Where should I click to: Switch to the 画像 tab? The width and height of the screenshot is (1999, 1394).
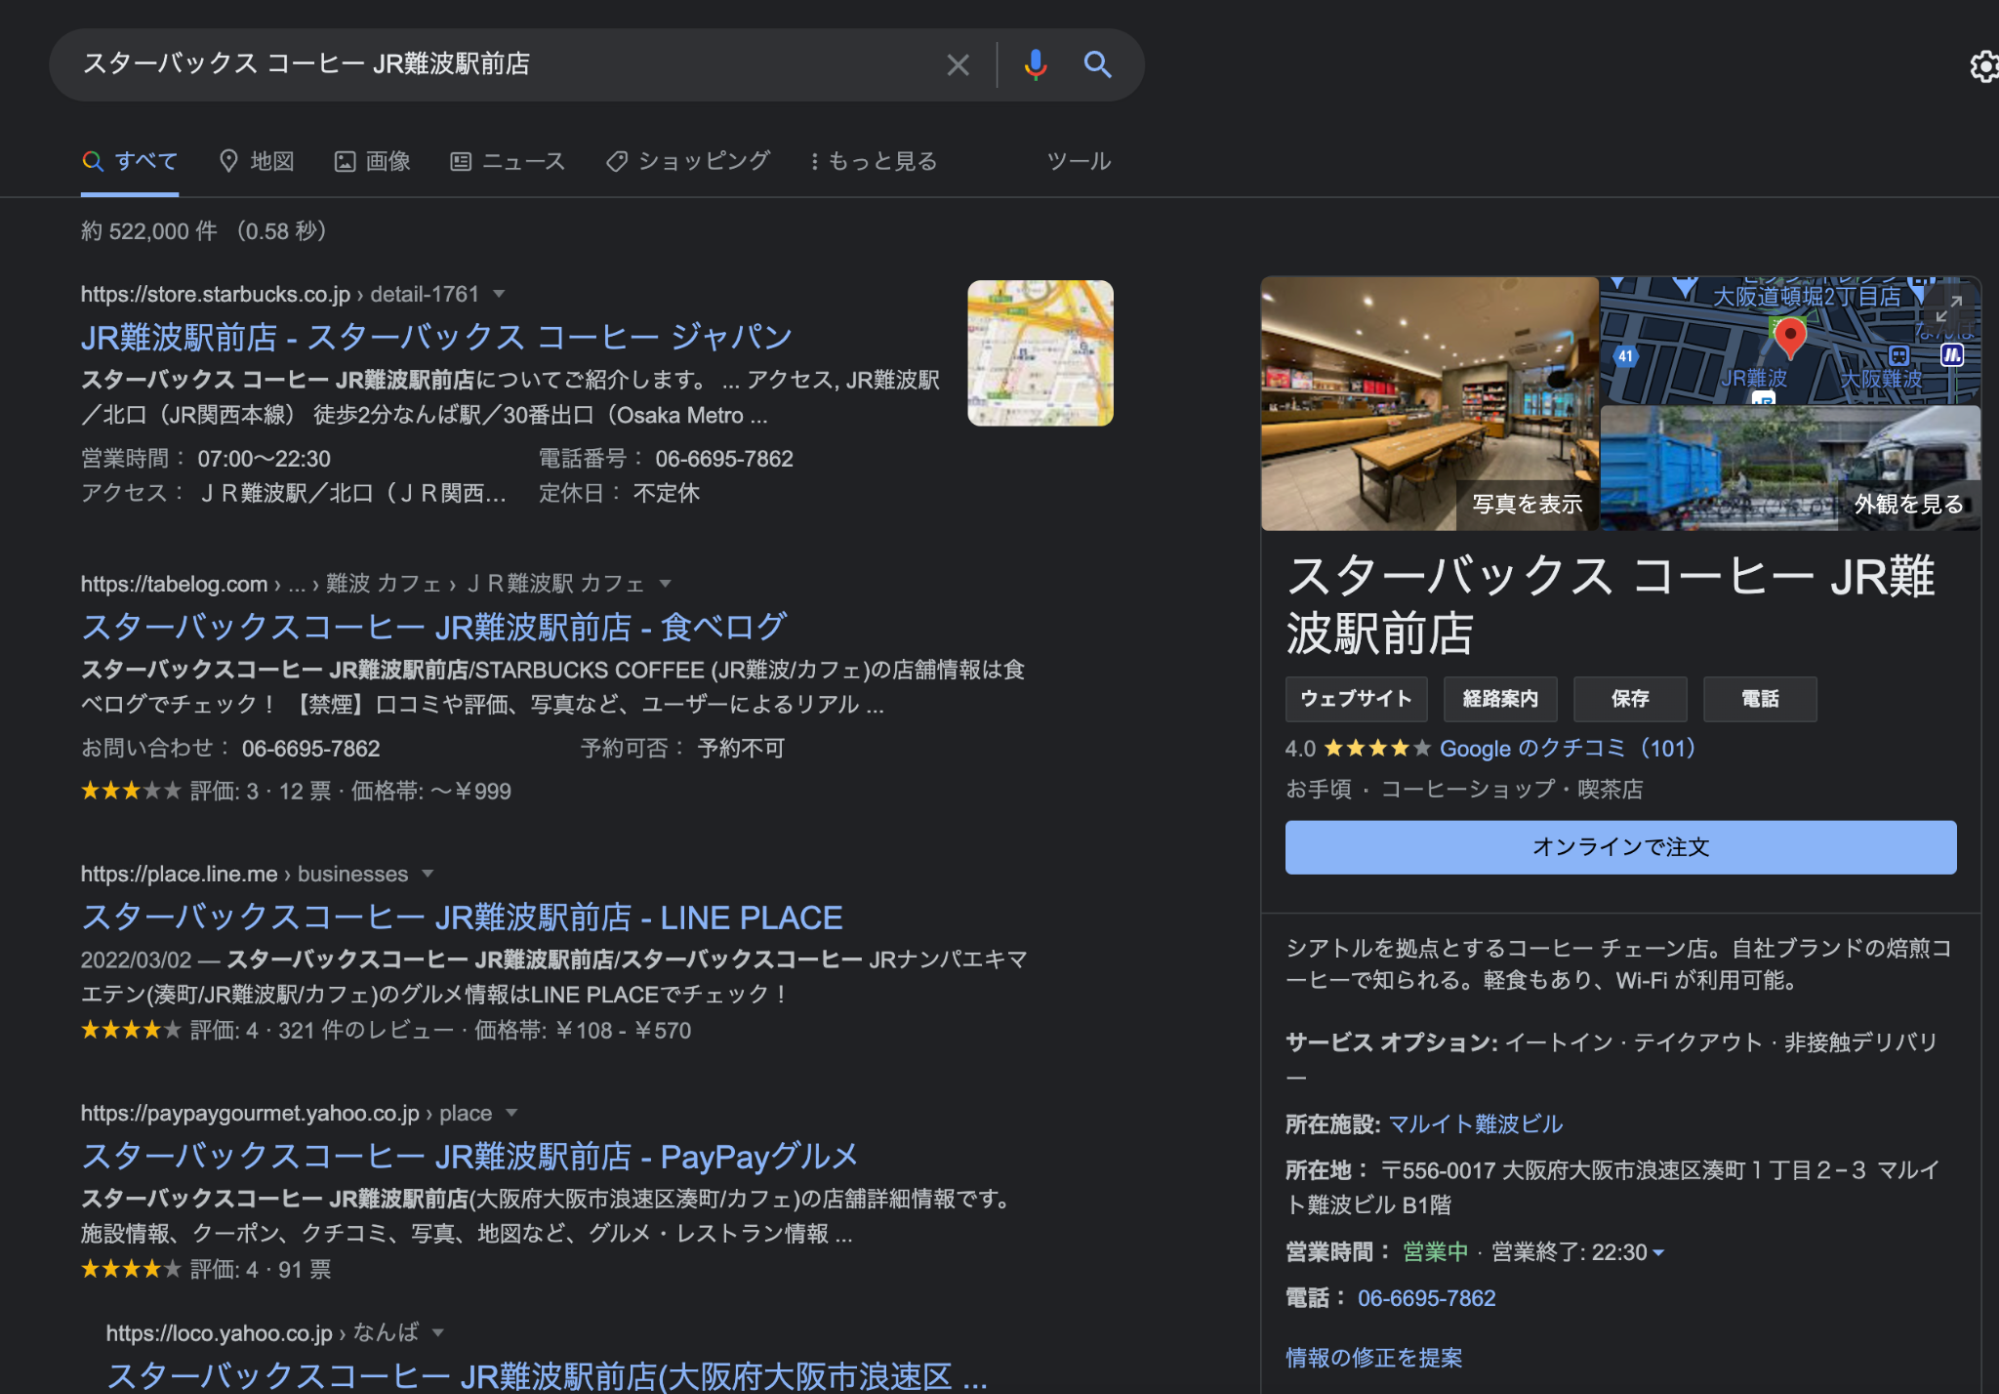pos(372,161)
